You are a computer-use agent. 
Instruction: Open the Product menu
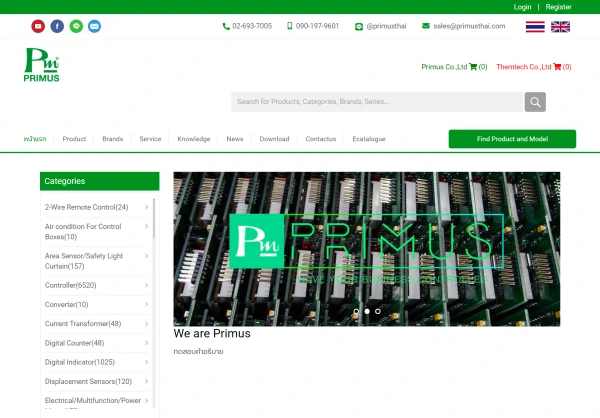(74, 139)
